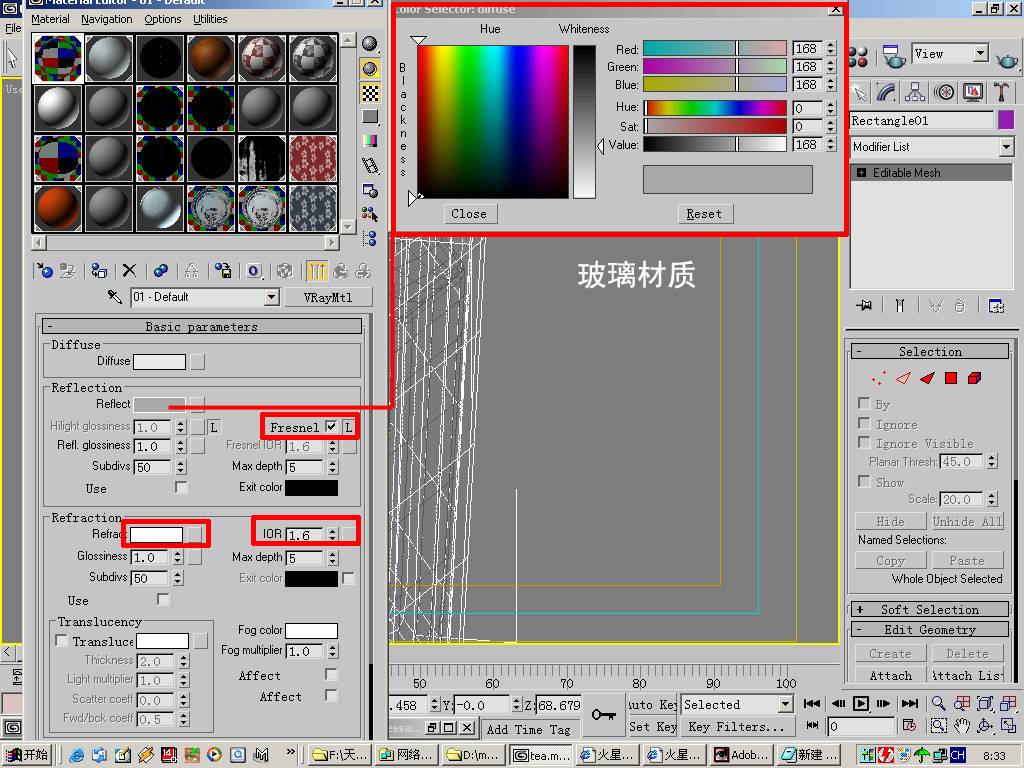This screenshot has width=1024, height=768.
Task: Click the Go to Start control
Action: (812, 703)
